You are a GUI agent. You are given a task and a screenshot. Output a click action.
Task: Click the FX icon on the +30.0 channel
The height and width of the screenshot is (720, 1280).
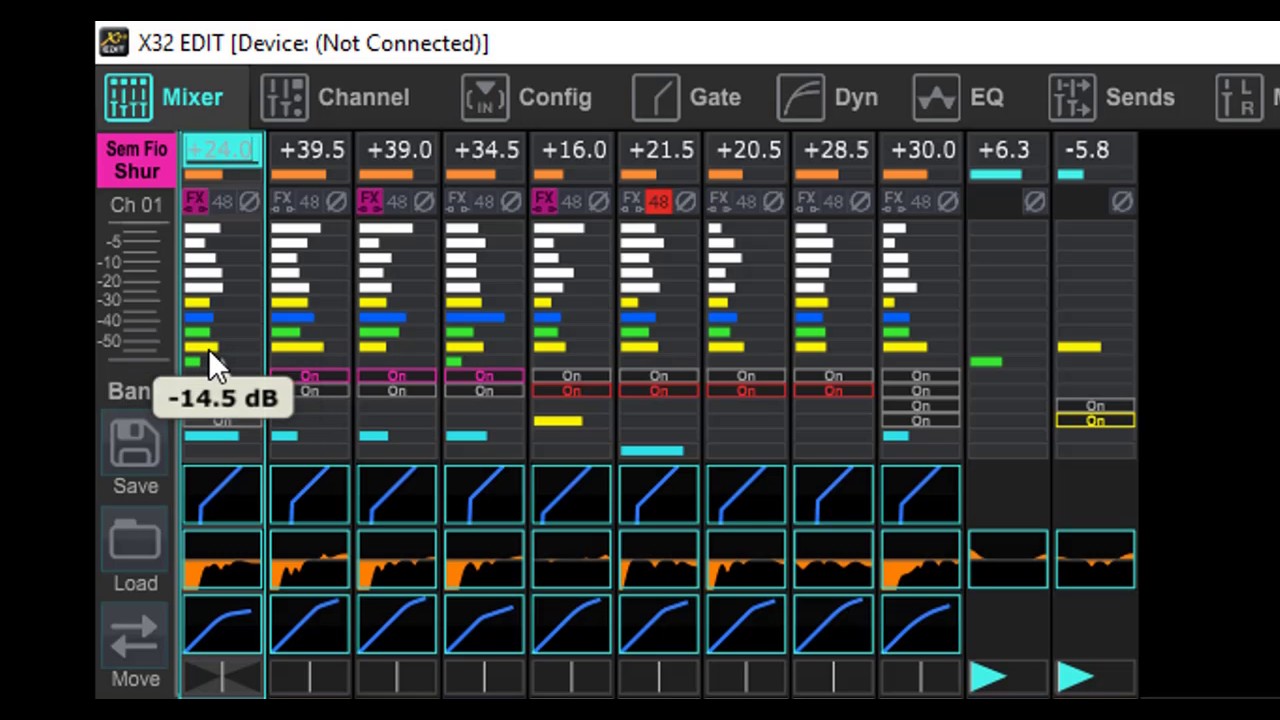point(893,202)
